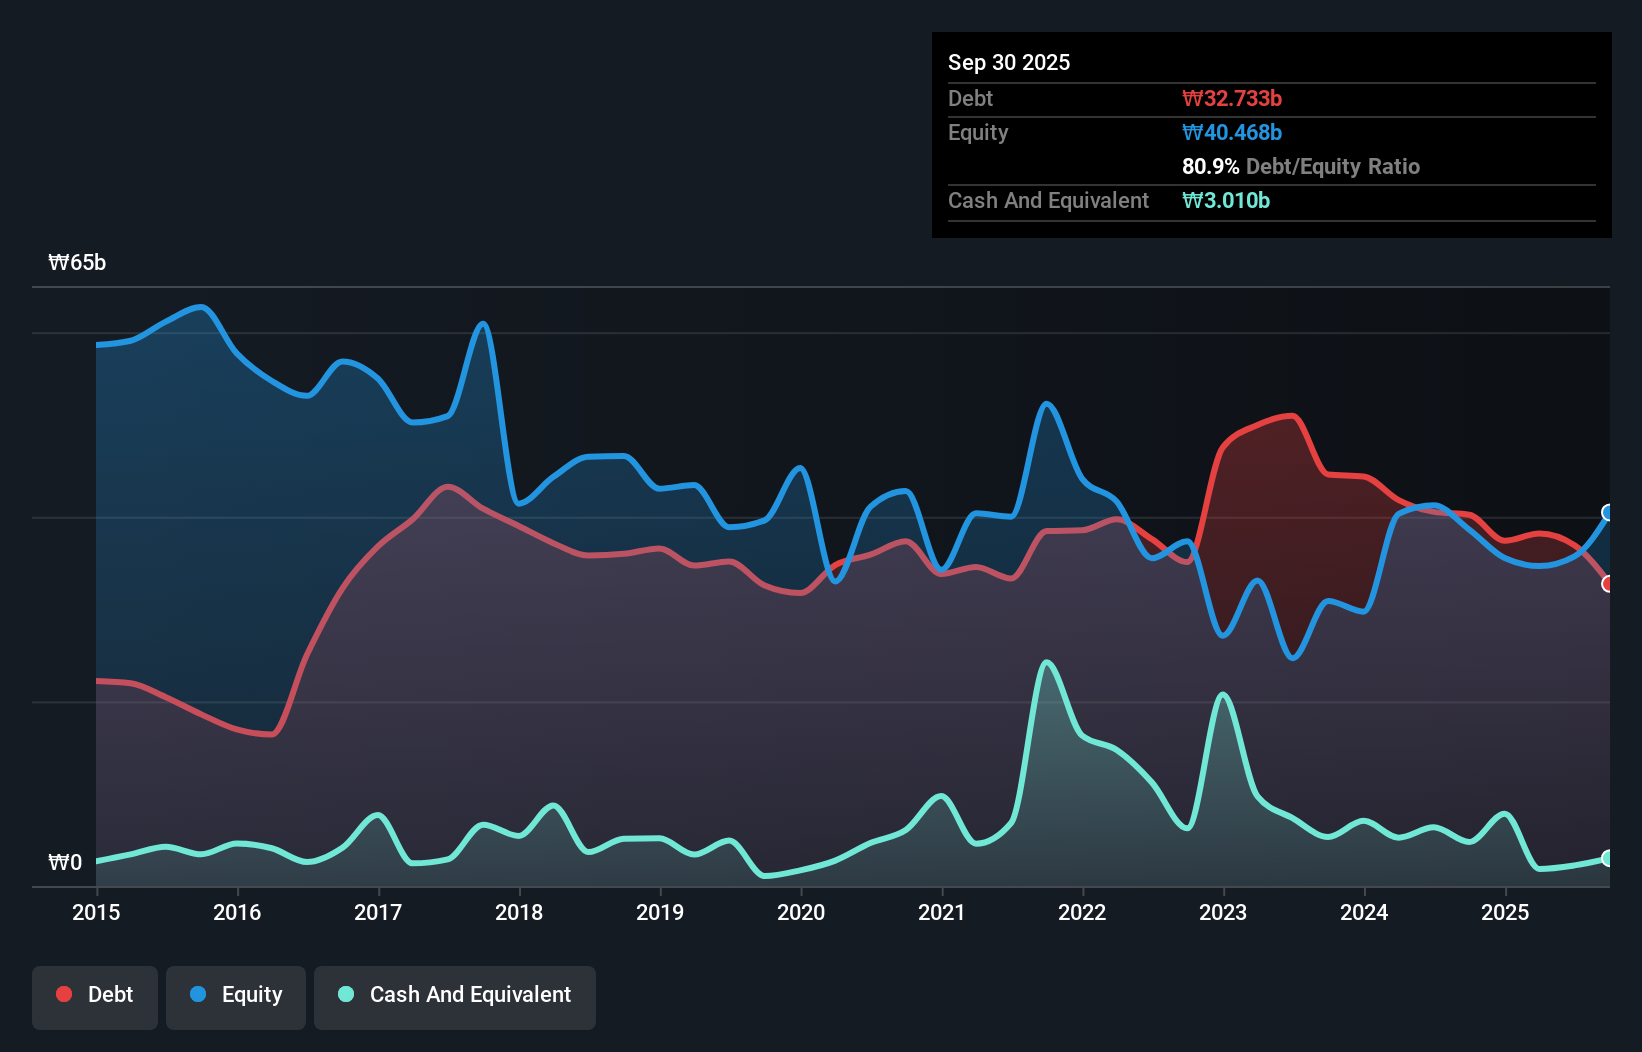Click the red Debt legend dot
This screenshot has height=1052, width=1642.
pyautogui.click(x=62, y=994)
